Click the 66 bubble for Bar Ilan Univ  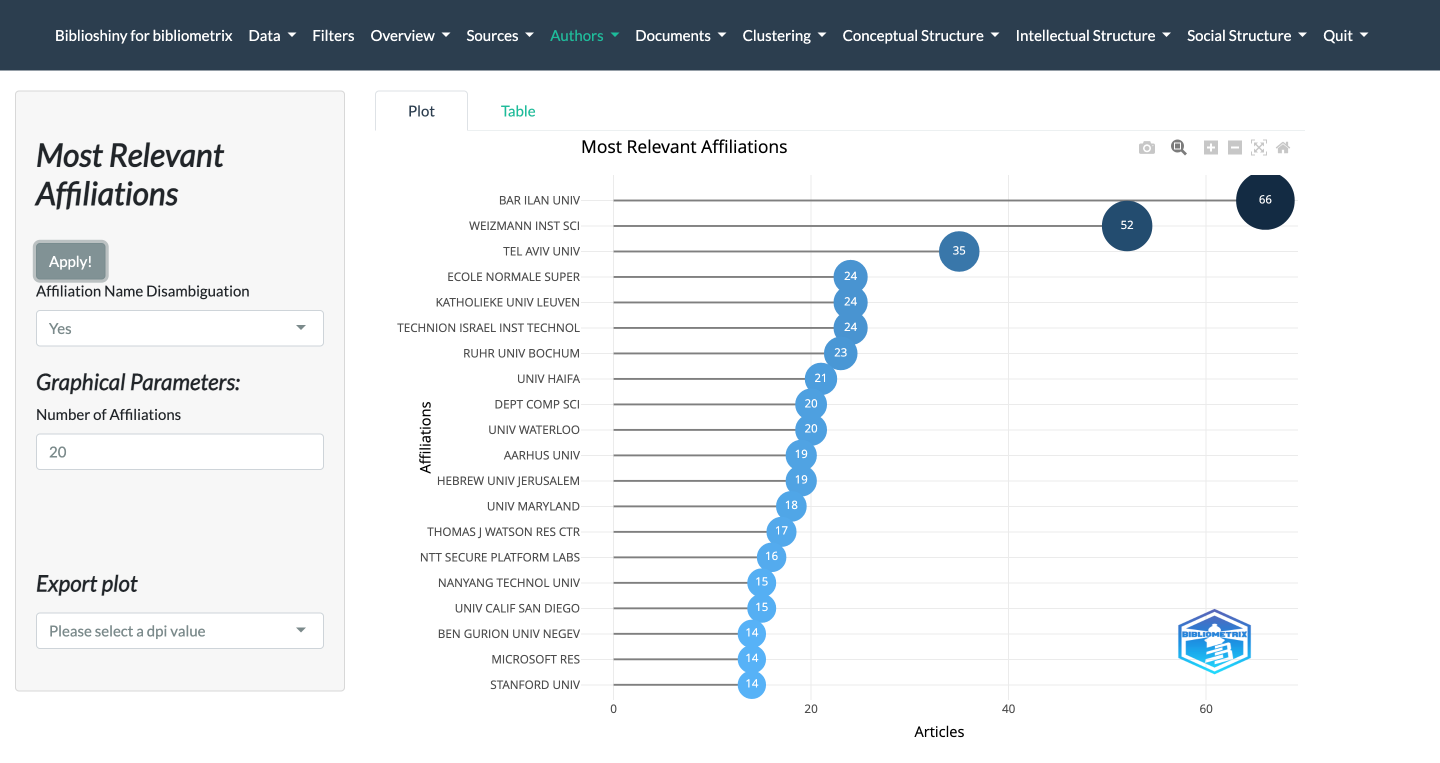pos(1265,200)
